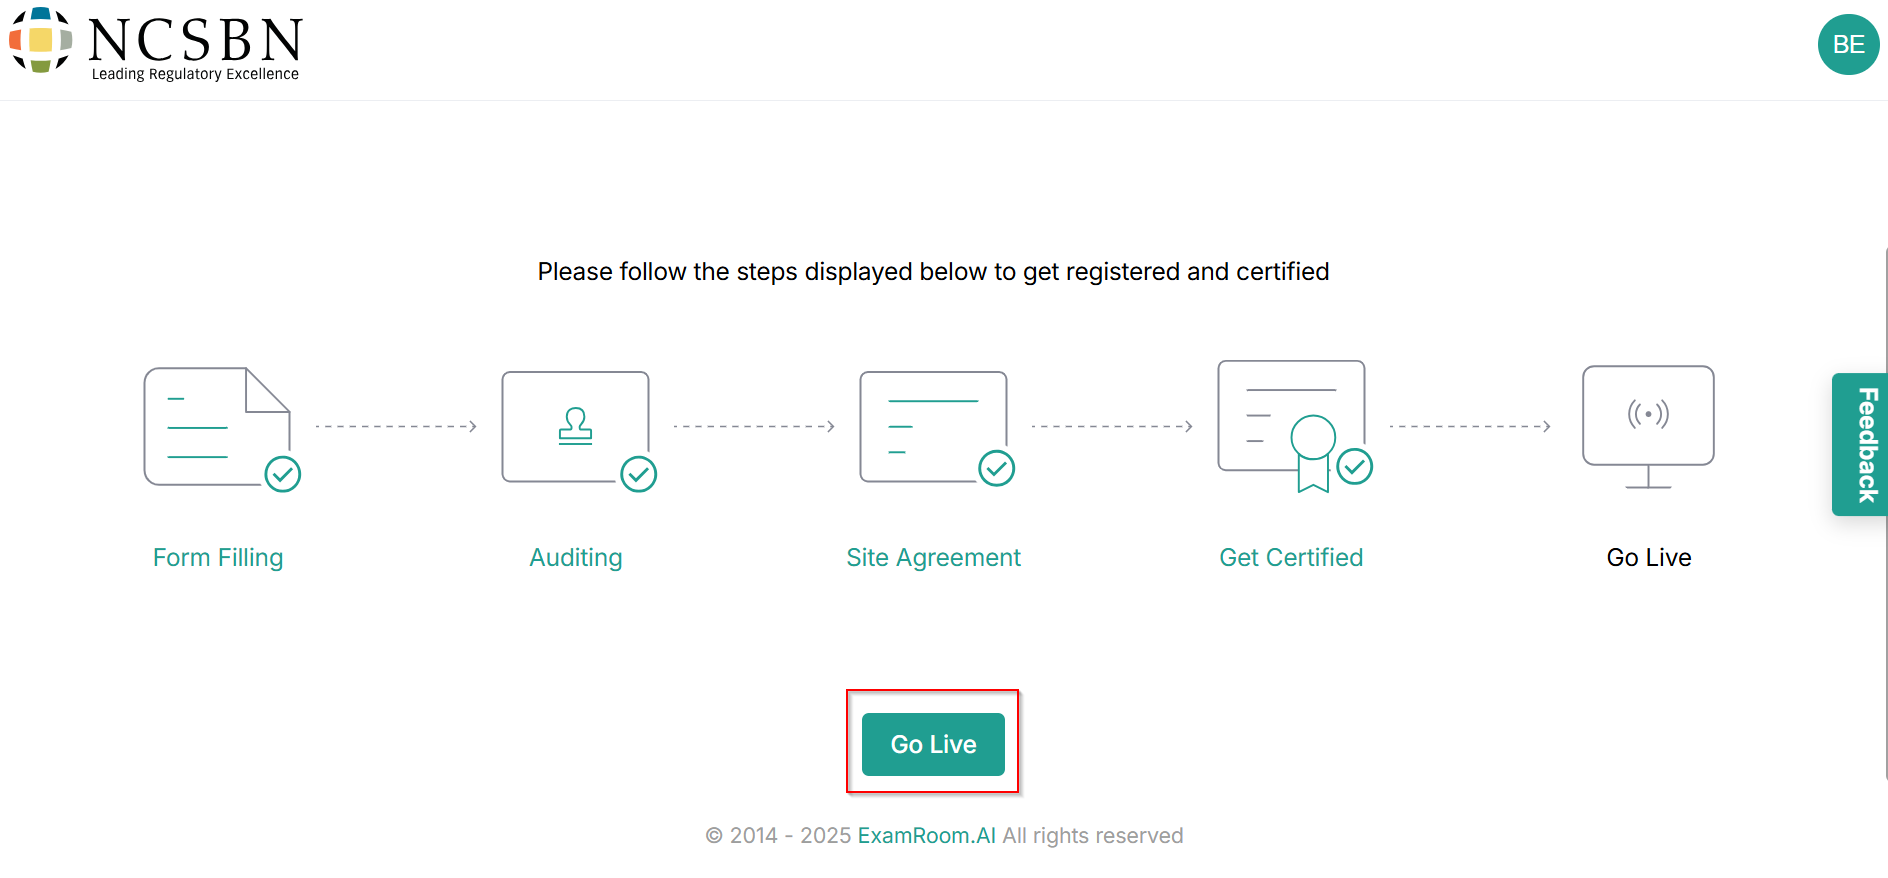
Task: Click the Auditing completed checkmark
Action: [639, 474]
